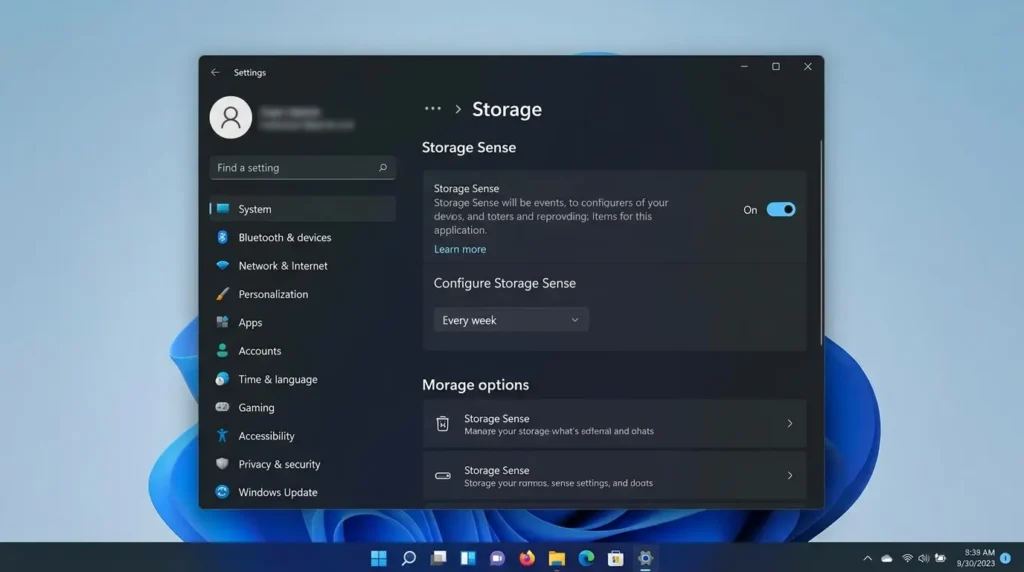Open the Wi-Fi tray icon
The height and width of the screenshot is (572, 1024).
tap(907, 558)
